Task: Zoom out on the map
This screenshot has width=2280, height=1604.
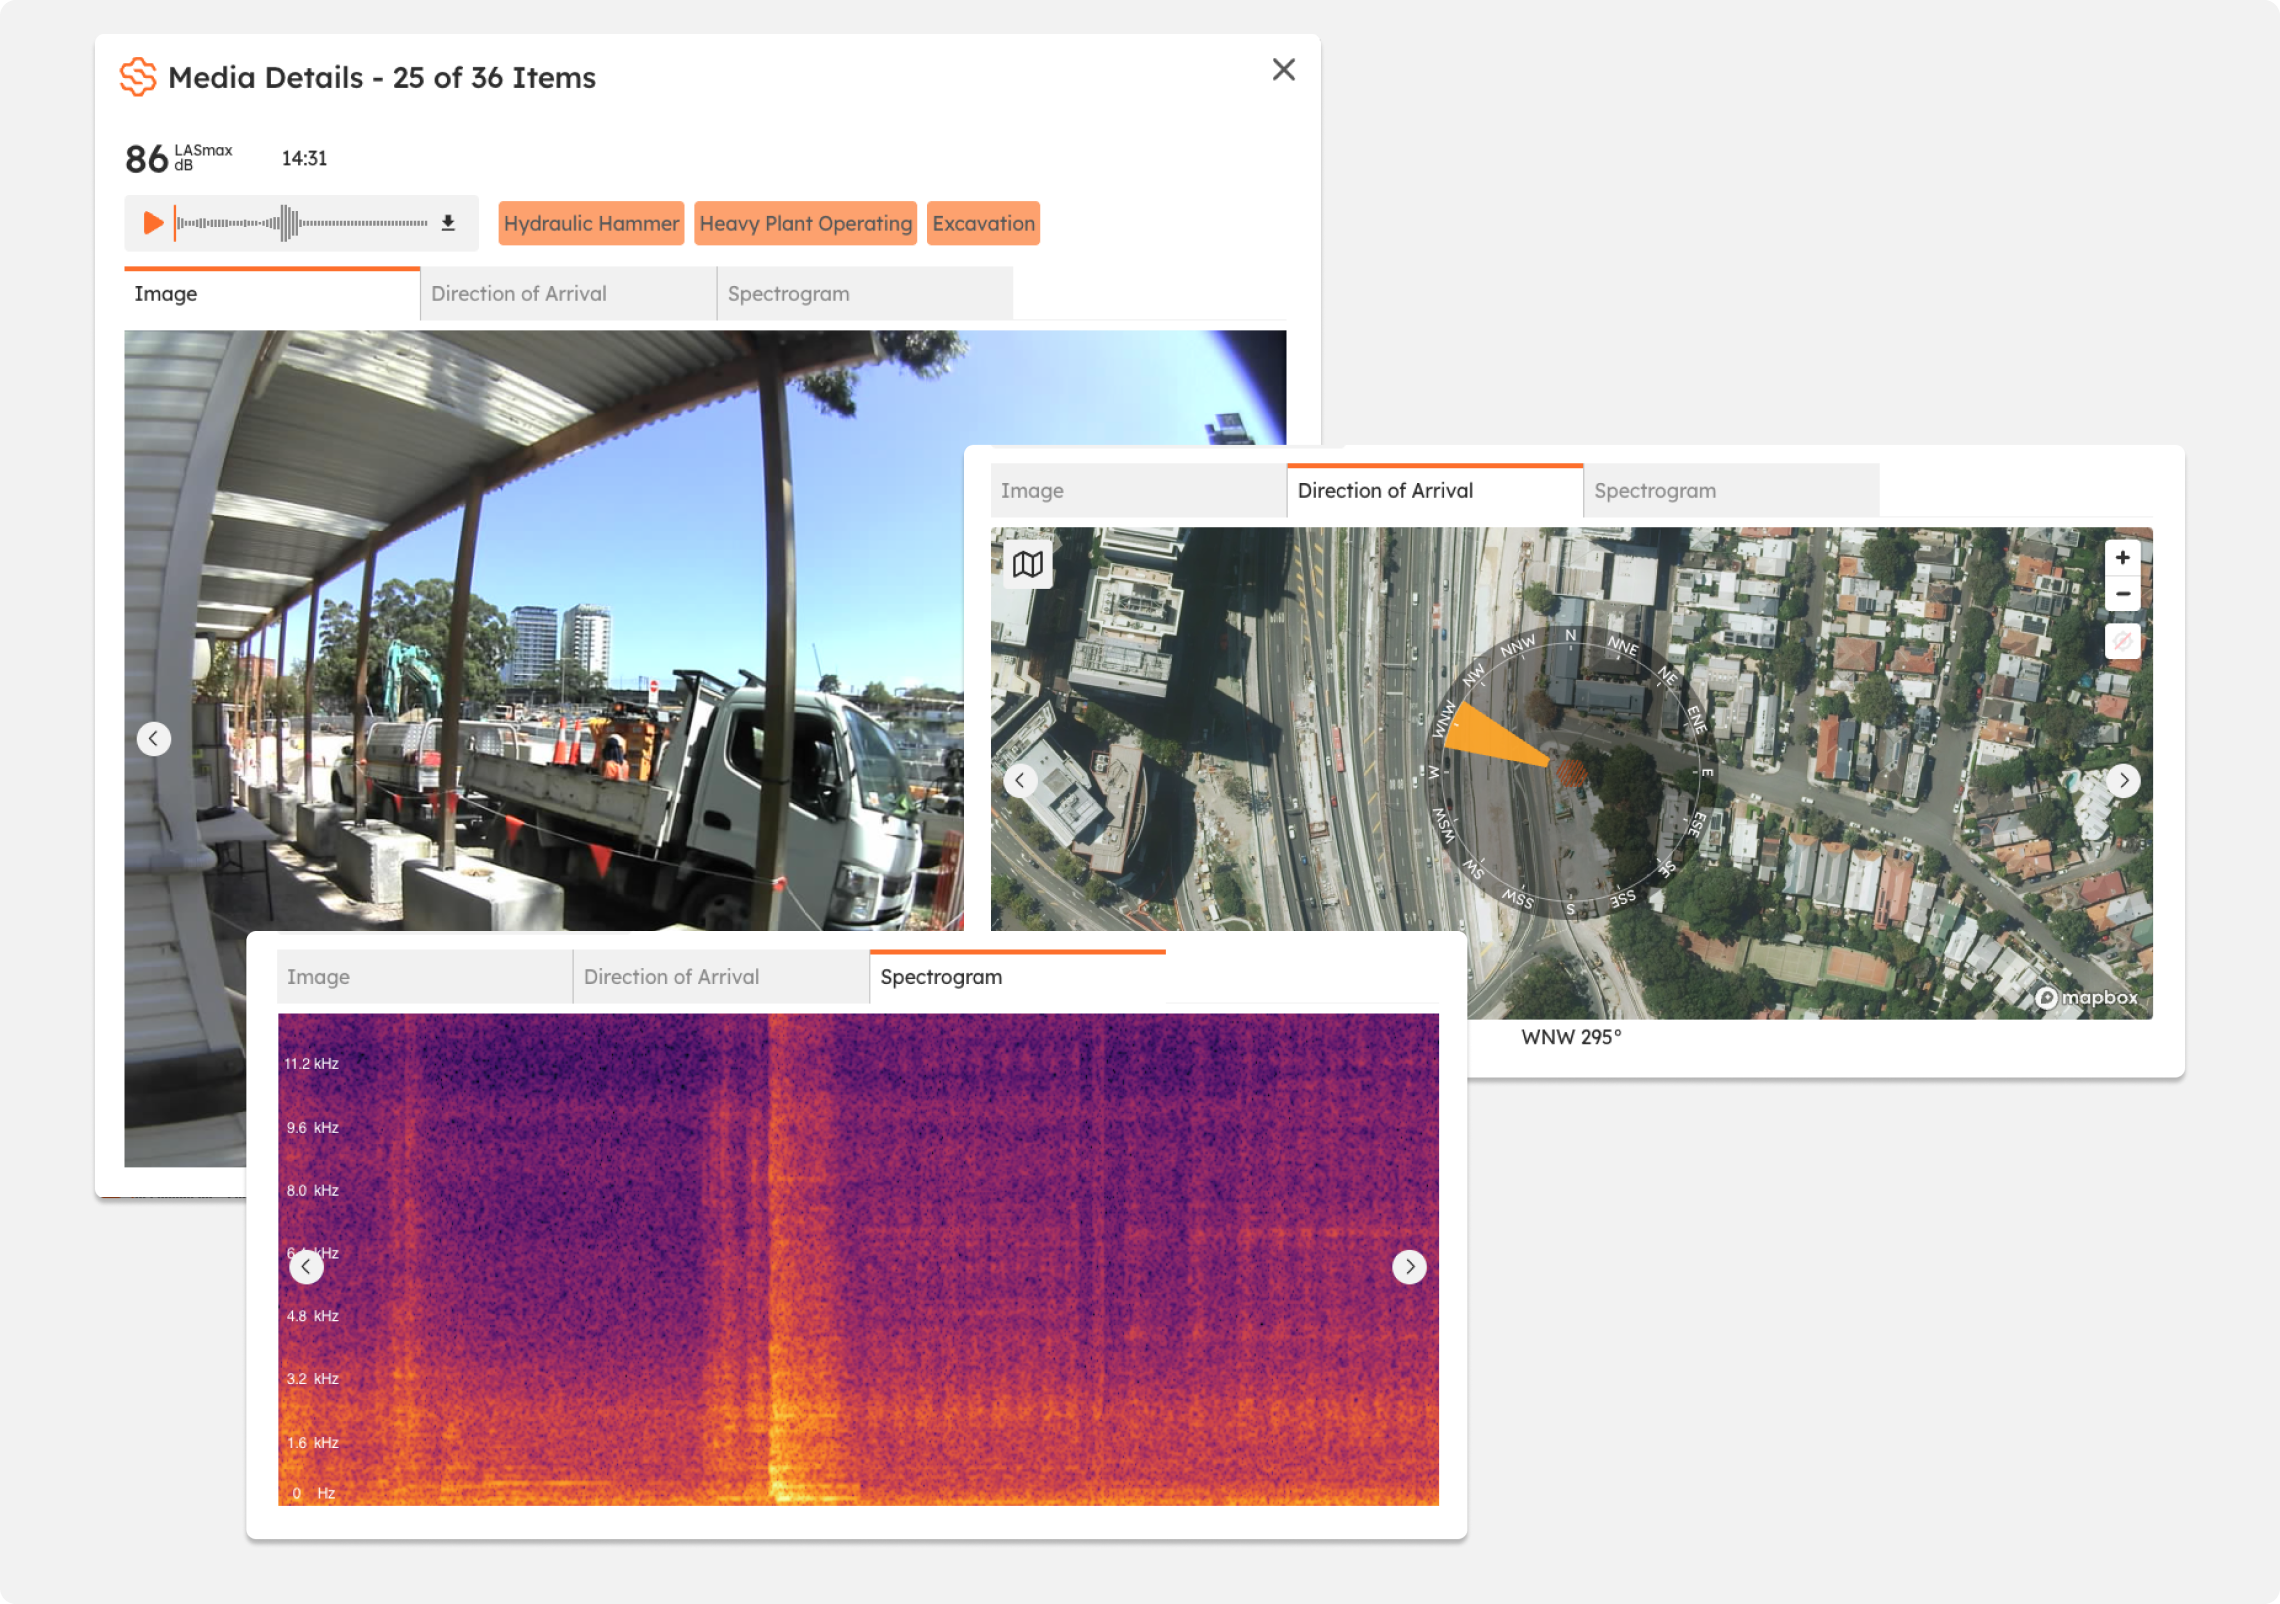Action: 2122,594
